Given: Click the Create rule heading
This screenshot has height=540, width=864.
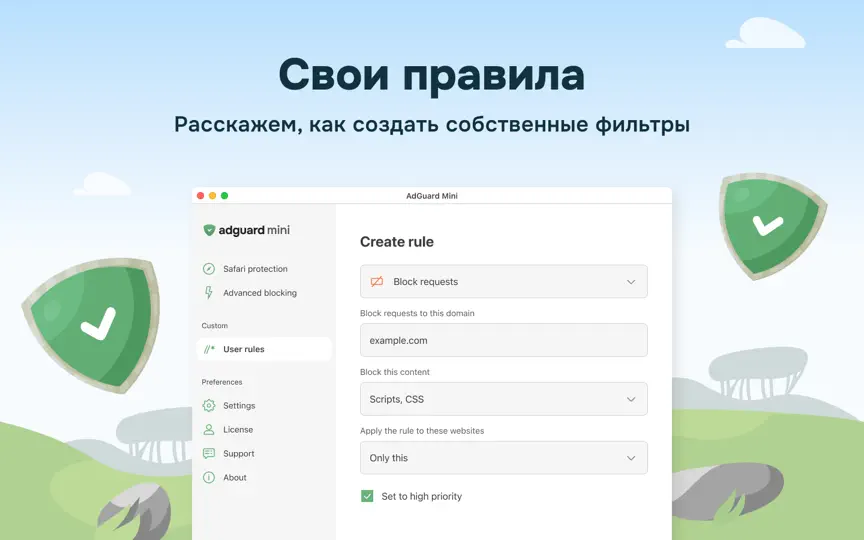Looking at the screenshot, I should 397,242.
